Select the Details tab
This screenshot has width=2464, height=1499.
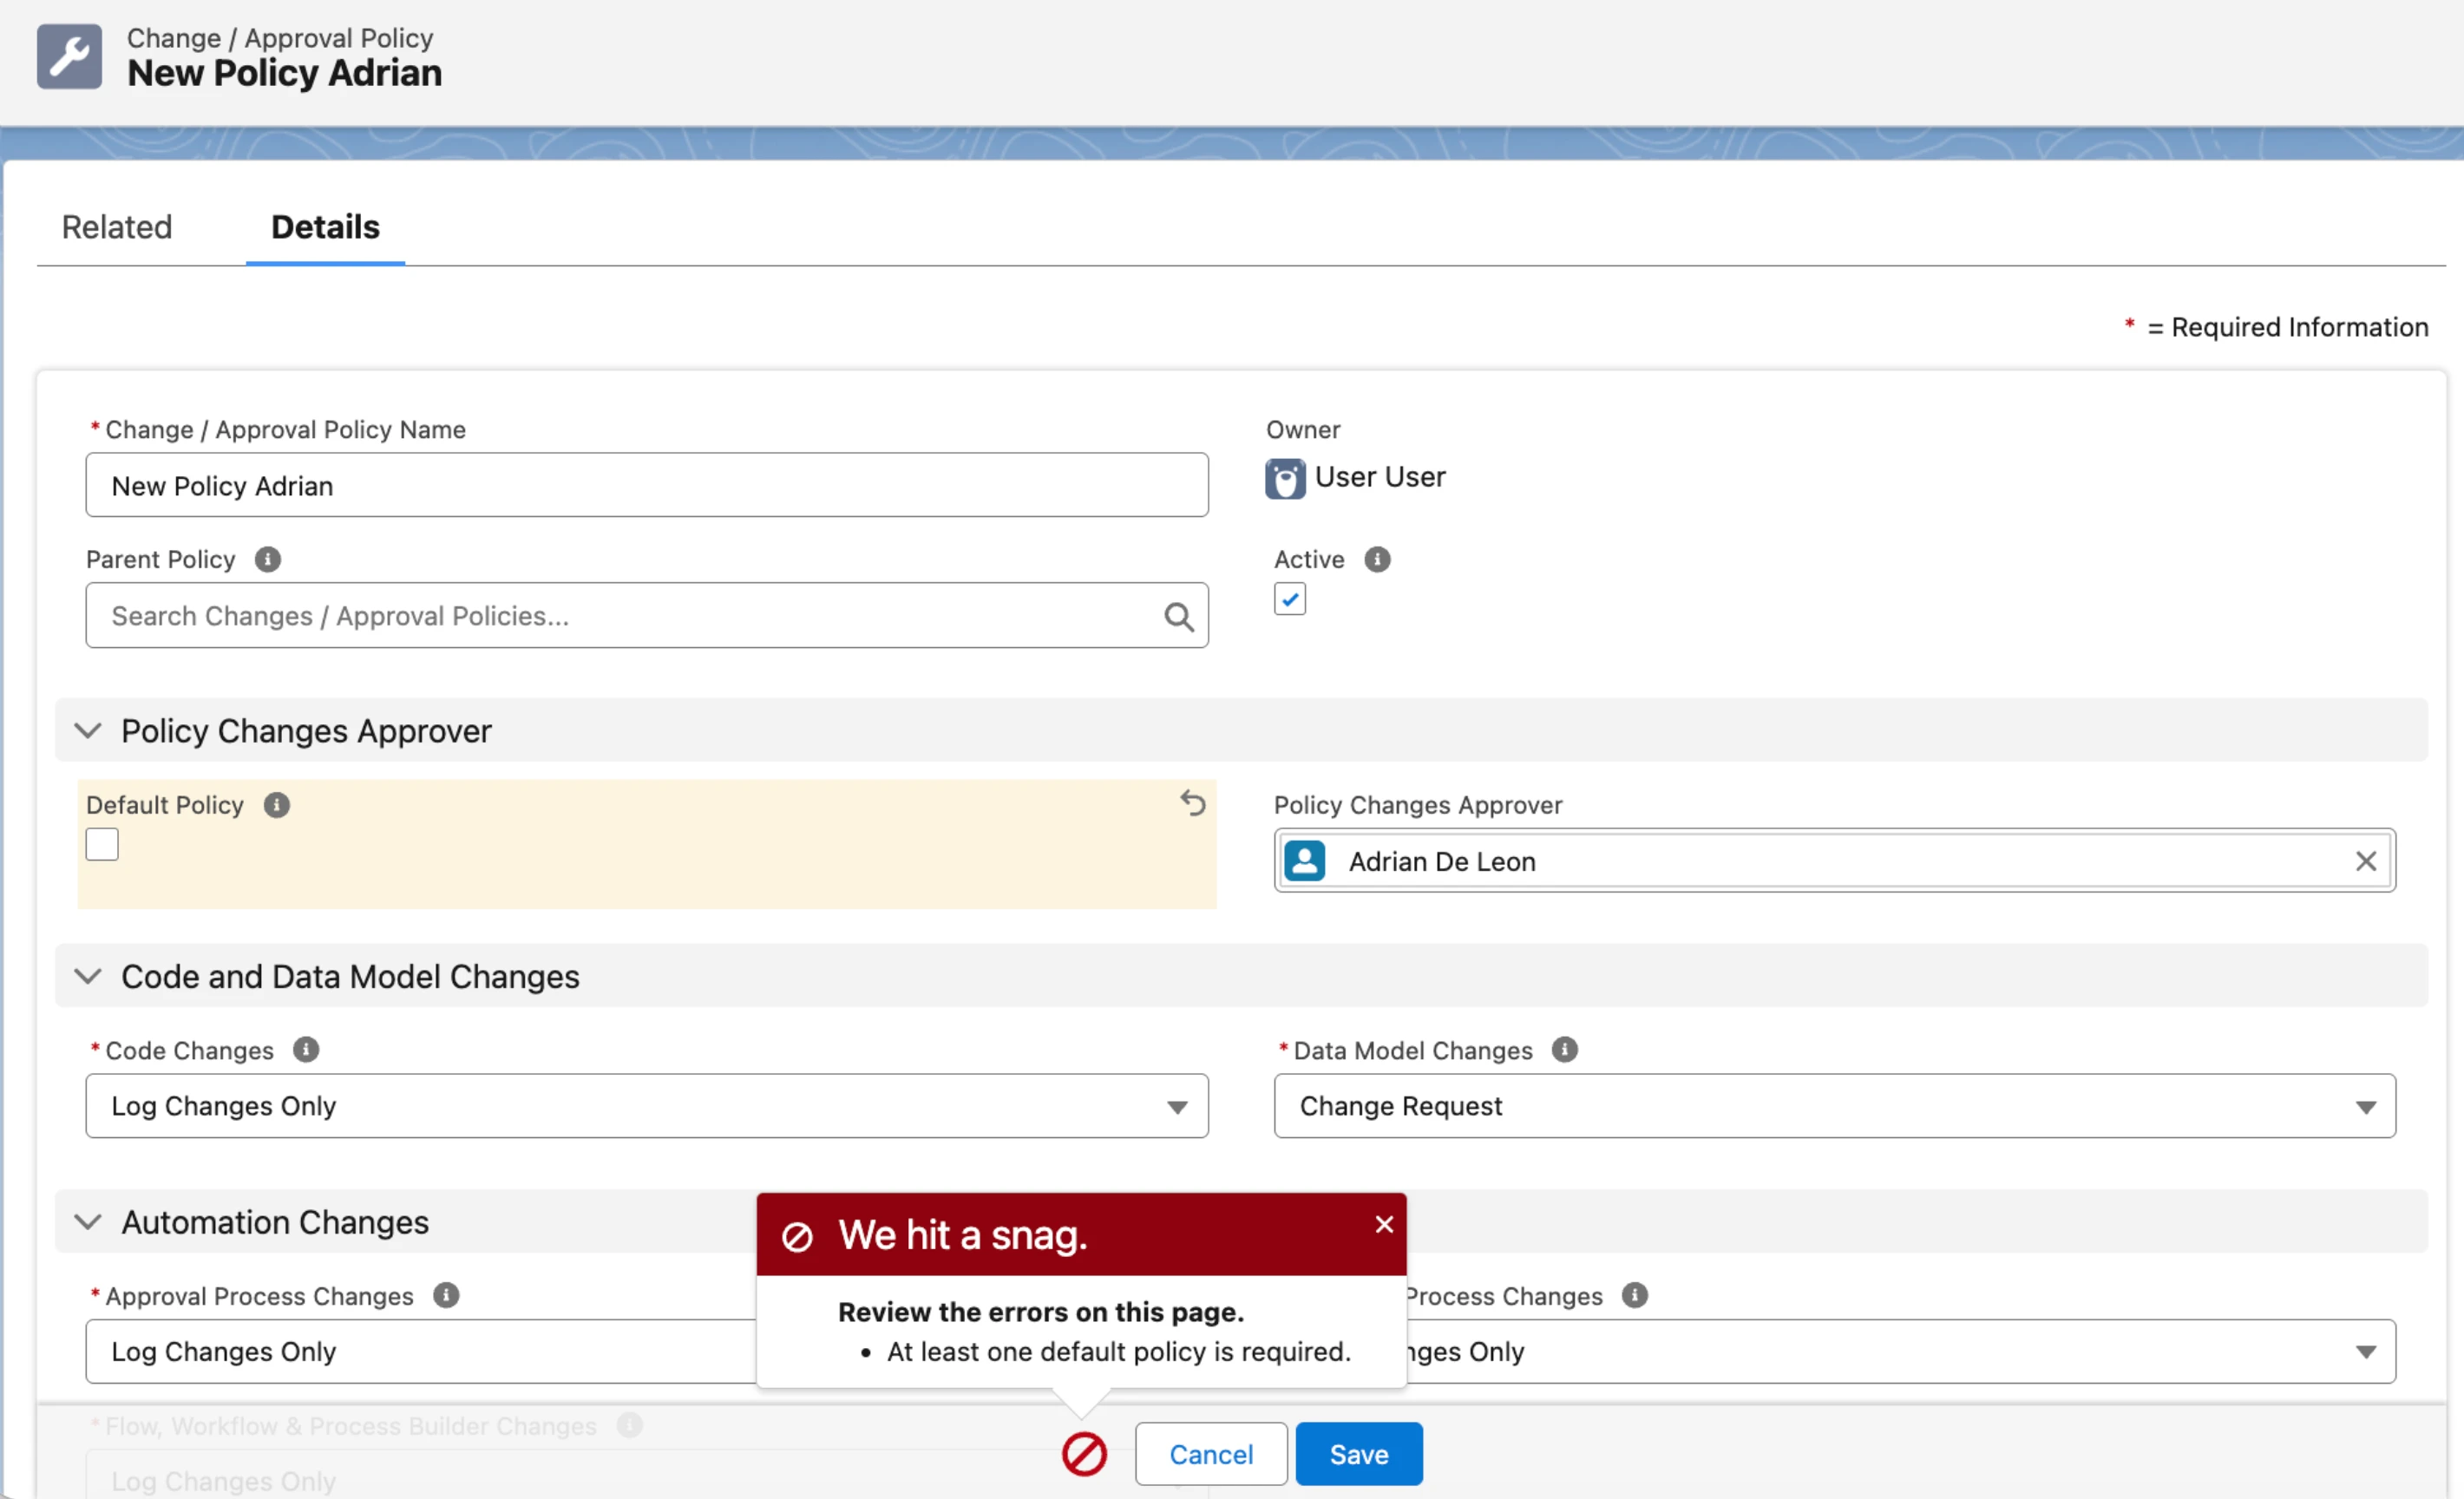325,227
